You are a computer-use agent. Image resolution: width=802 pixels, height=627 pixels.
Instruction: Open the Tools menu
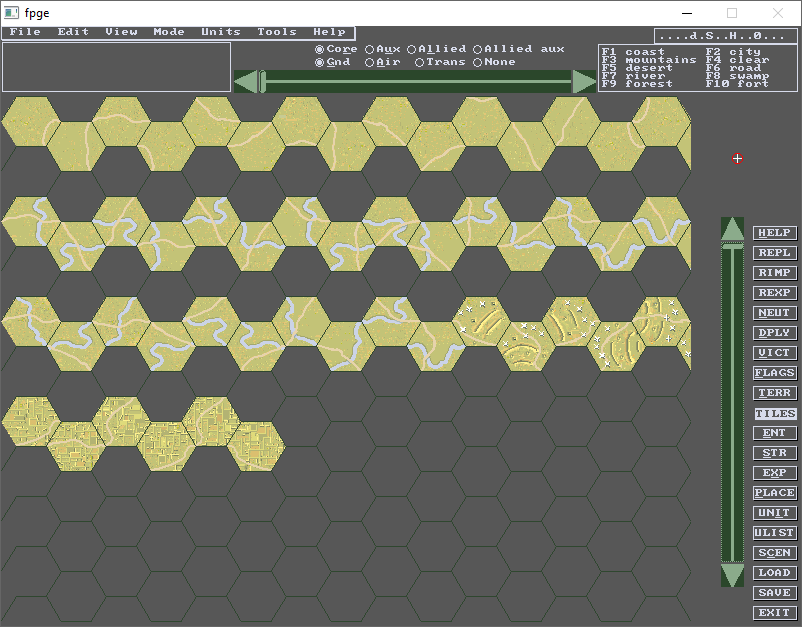(x=277, y=32)
